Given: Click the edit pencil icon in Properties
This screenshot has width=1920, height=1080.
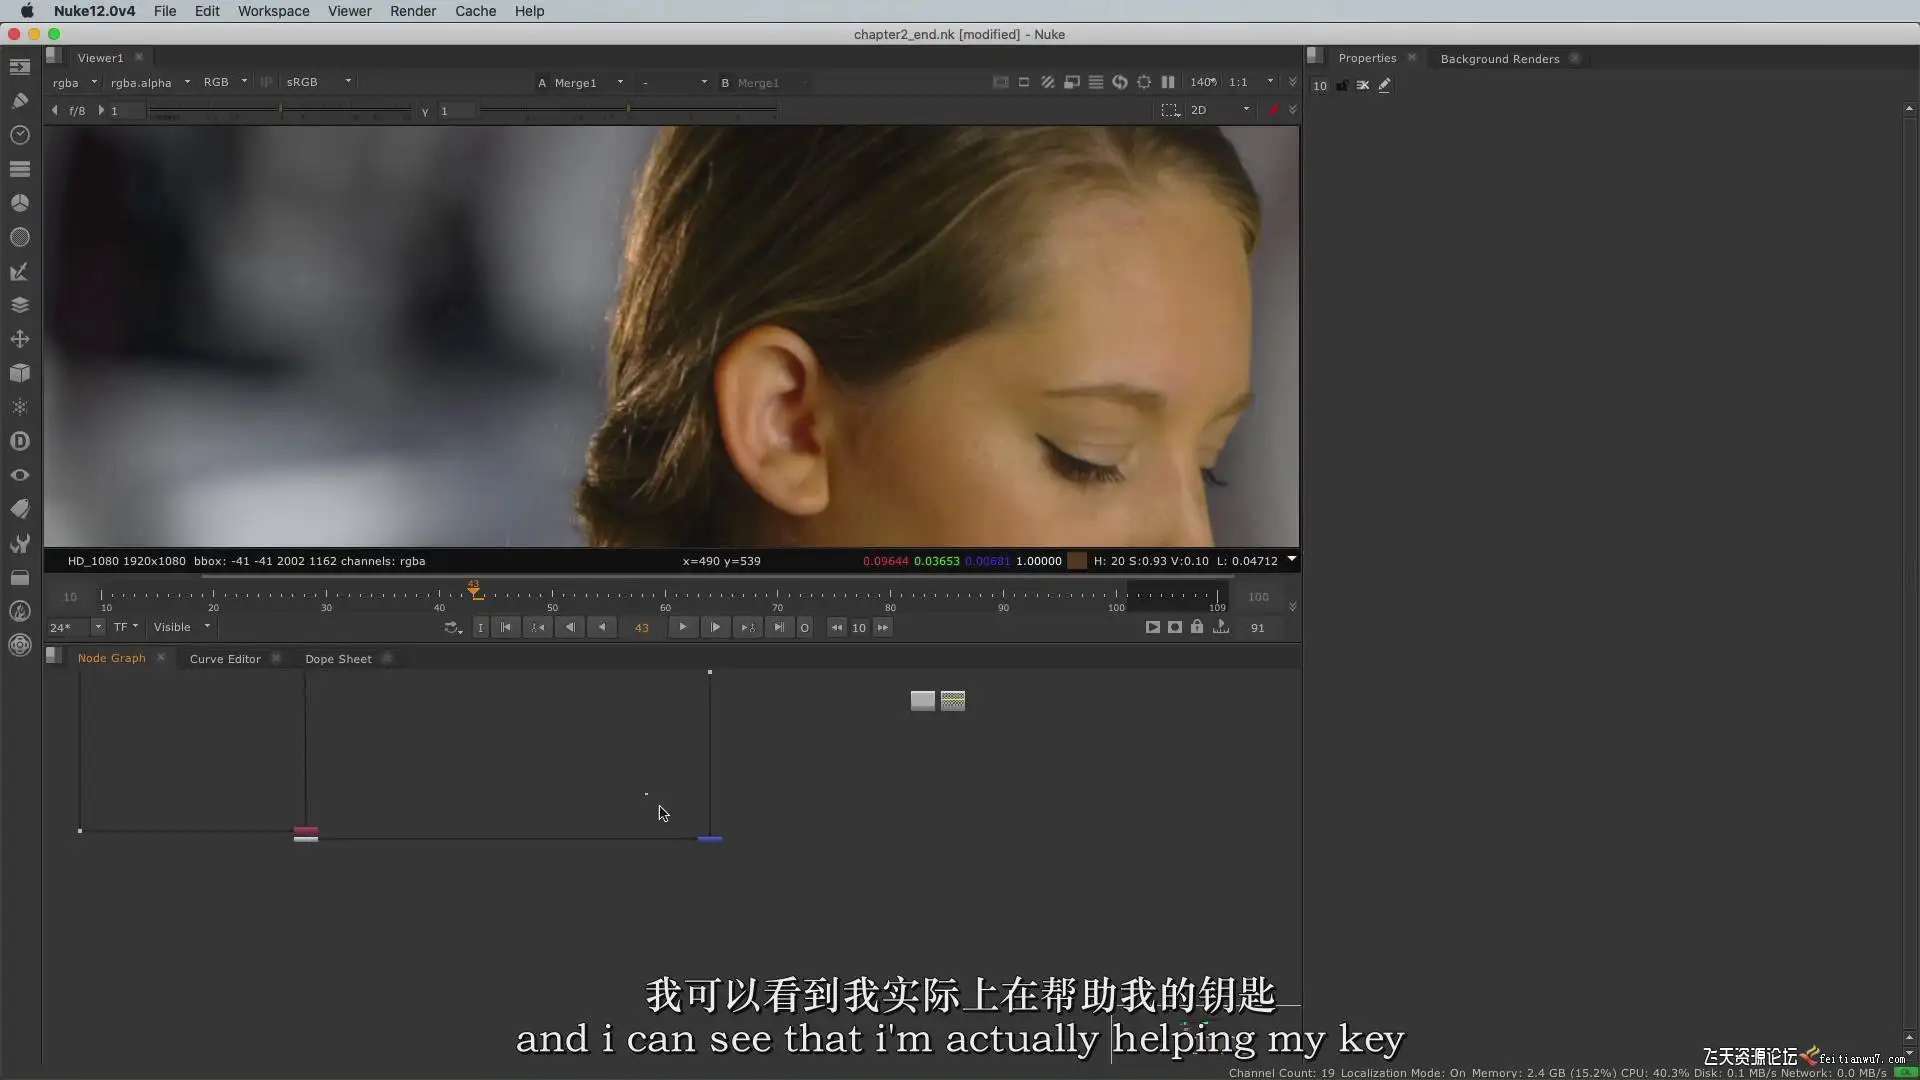Looking at the screenshot, I should click(x=1385, y=85).
